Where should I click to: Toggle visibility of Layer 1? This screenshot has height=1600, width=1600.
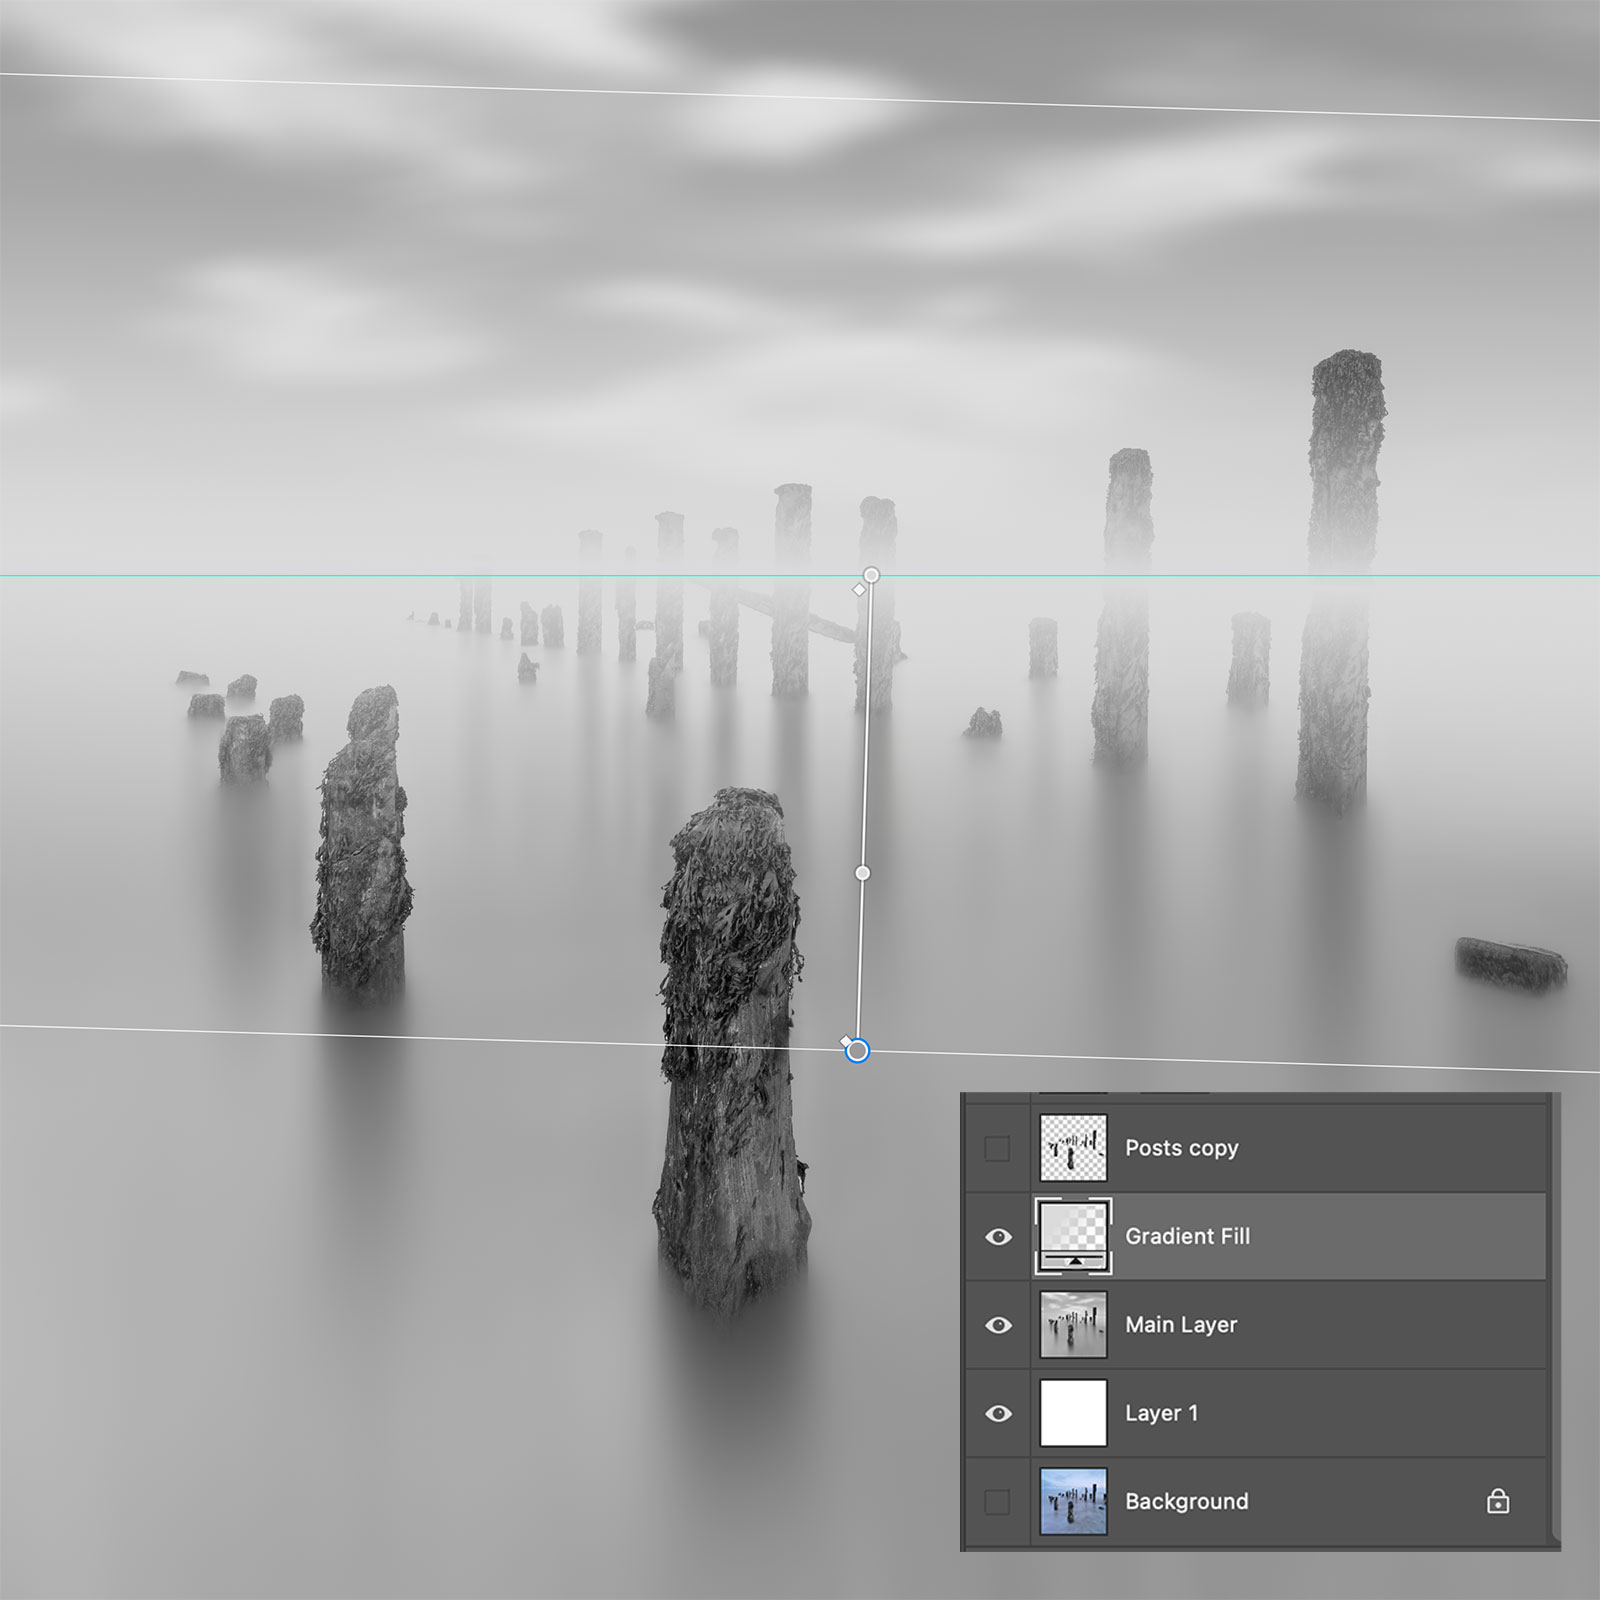[x=997, y=1413]
